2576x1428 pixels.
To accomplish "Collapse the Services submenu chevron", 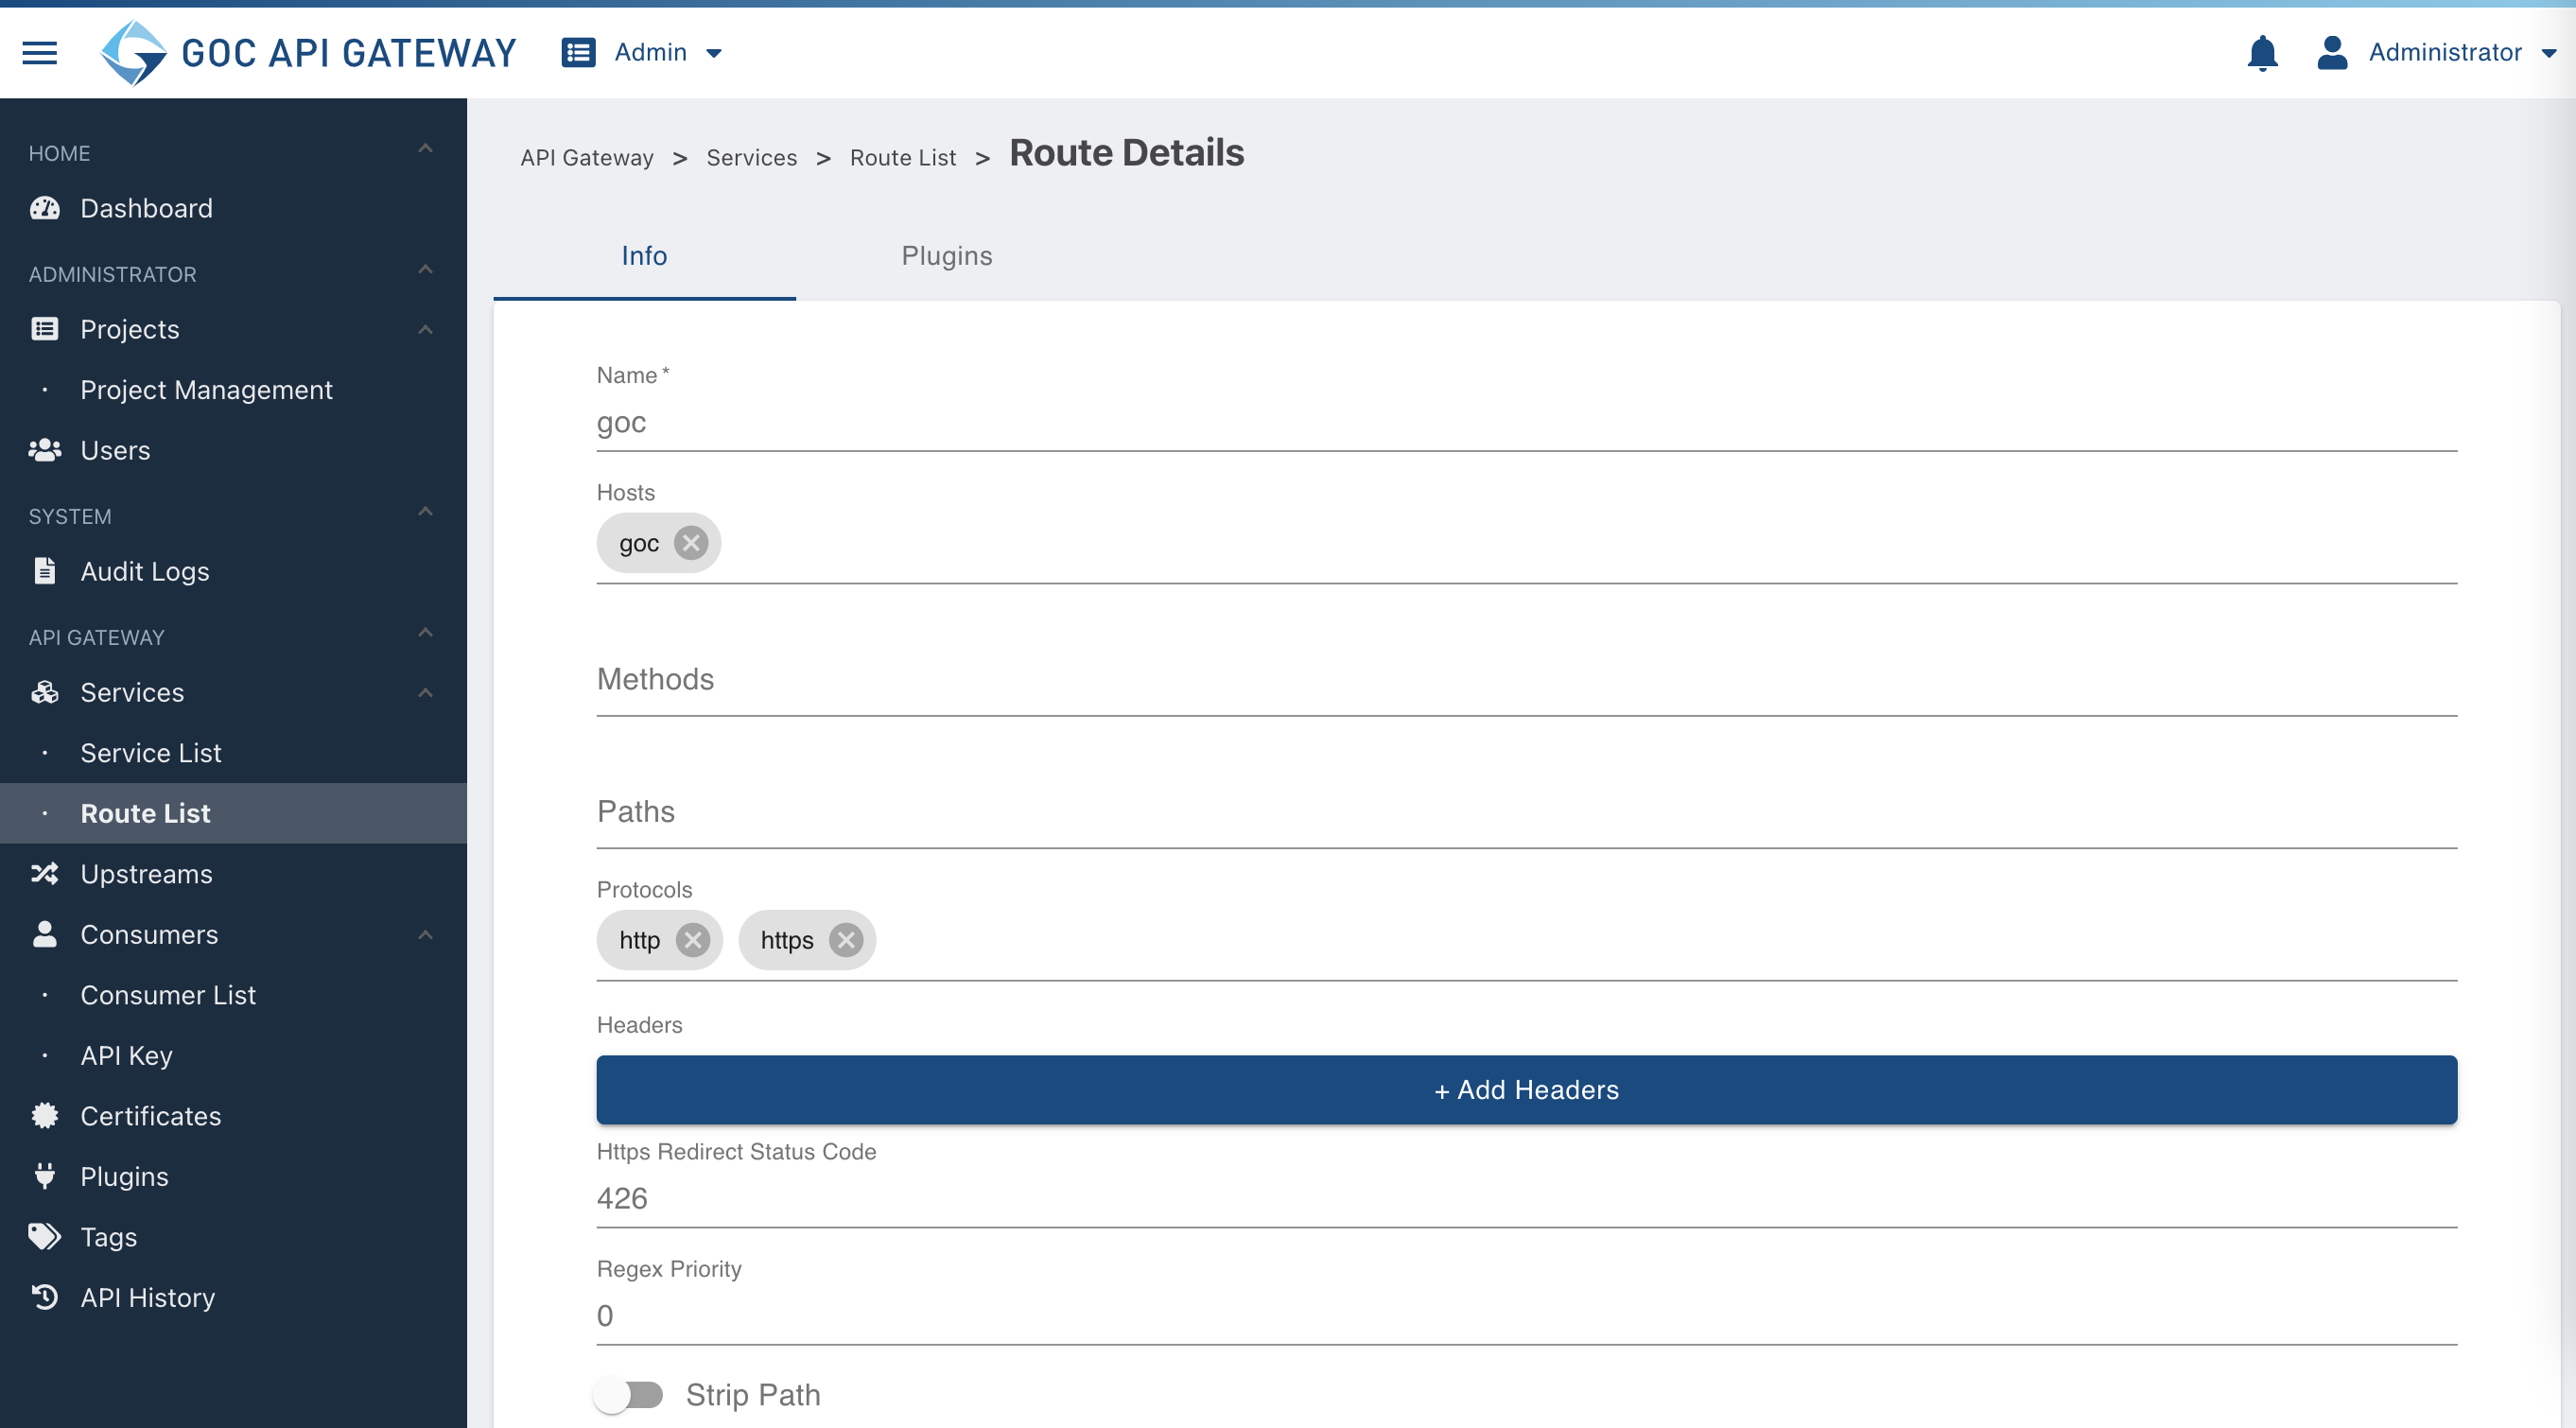I will [x=425, y=693].
